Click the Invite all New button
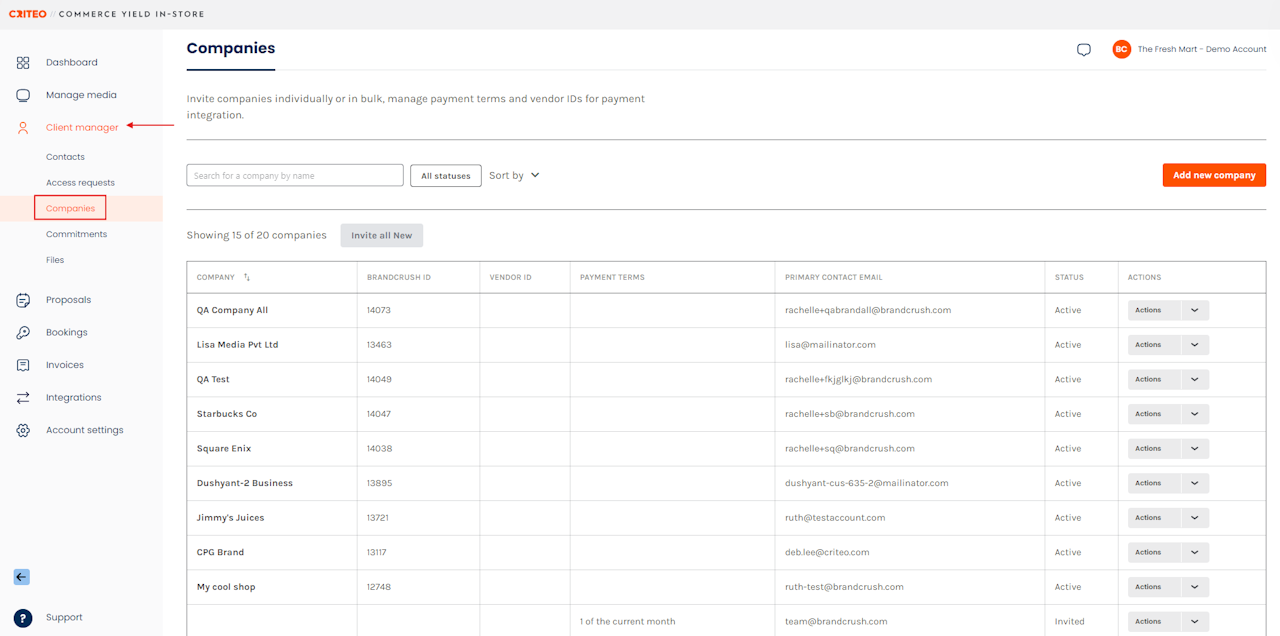The width and height of the screenshot is (1280, 636). [381, 235]
